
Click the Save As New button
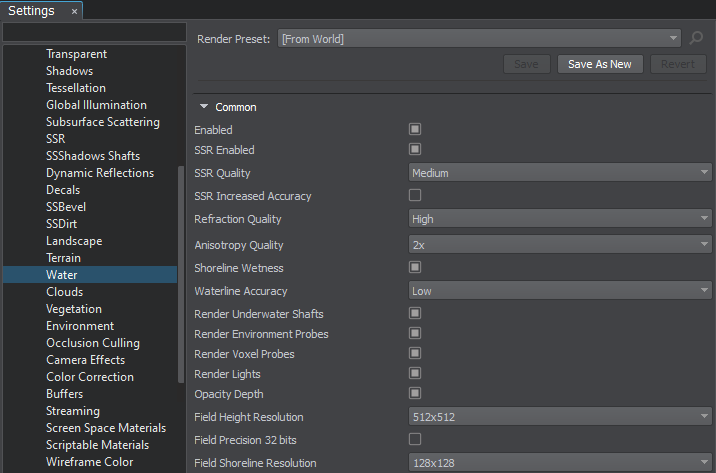[x=599, y=64]
